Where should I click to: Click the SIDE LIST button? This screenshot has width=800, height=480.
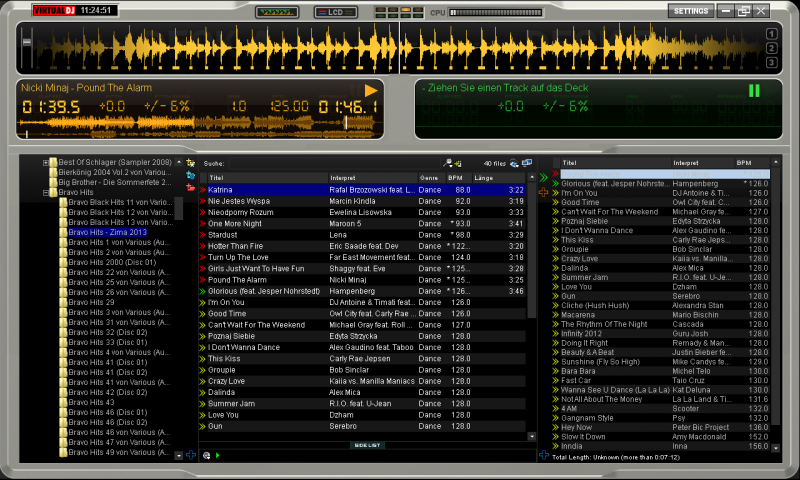click(x=367, y=445)
